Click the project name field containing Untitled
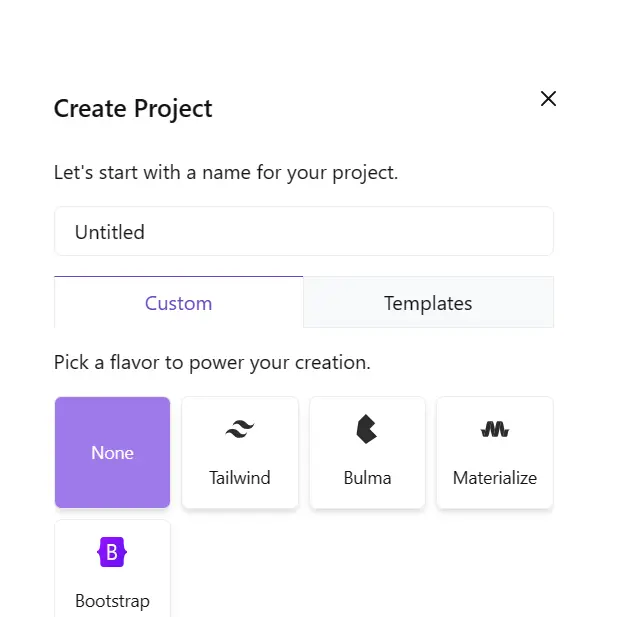 [x=304, y=231]
